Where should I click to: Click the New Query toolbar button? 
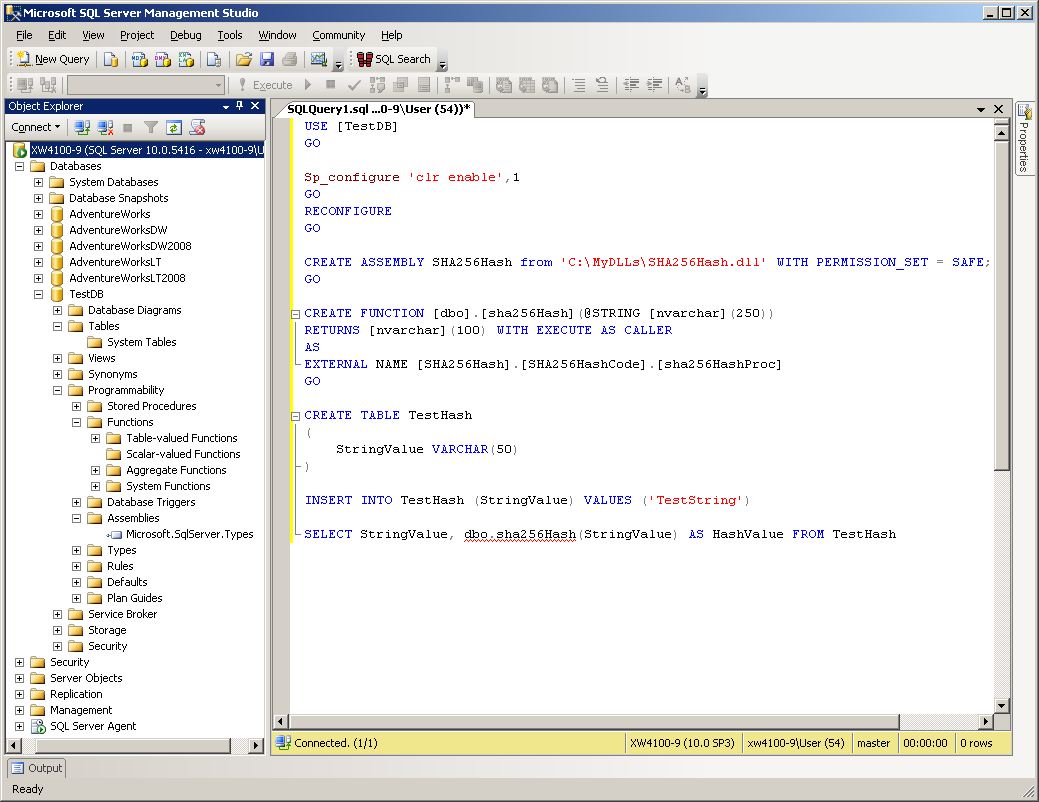53,59
